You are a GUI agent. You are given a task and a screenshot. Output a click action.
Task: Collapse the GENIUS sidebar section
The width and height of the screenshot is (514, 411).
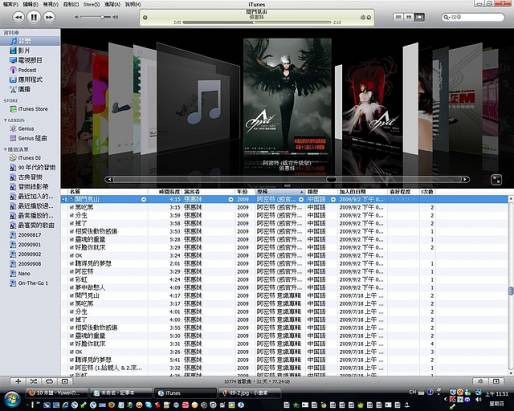click(x=5, y=120)
